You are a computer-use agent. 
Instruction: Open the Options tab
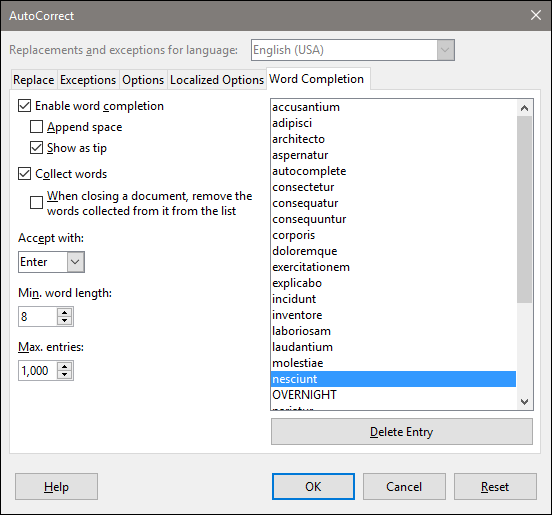pyautogui.click(x=143, y=80)
